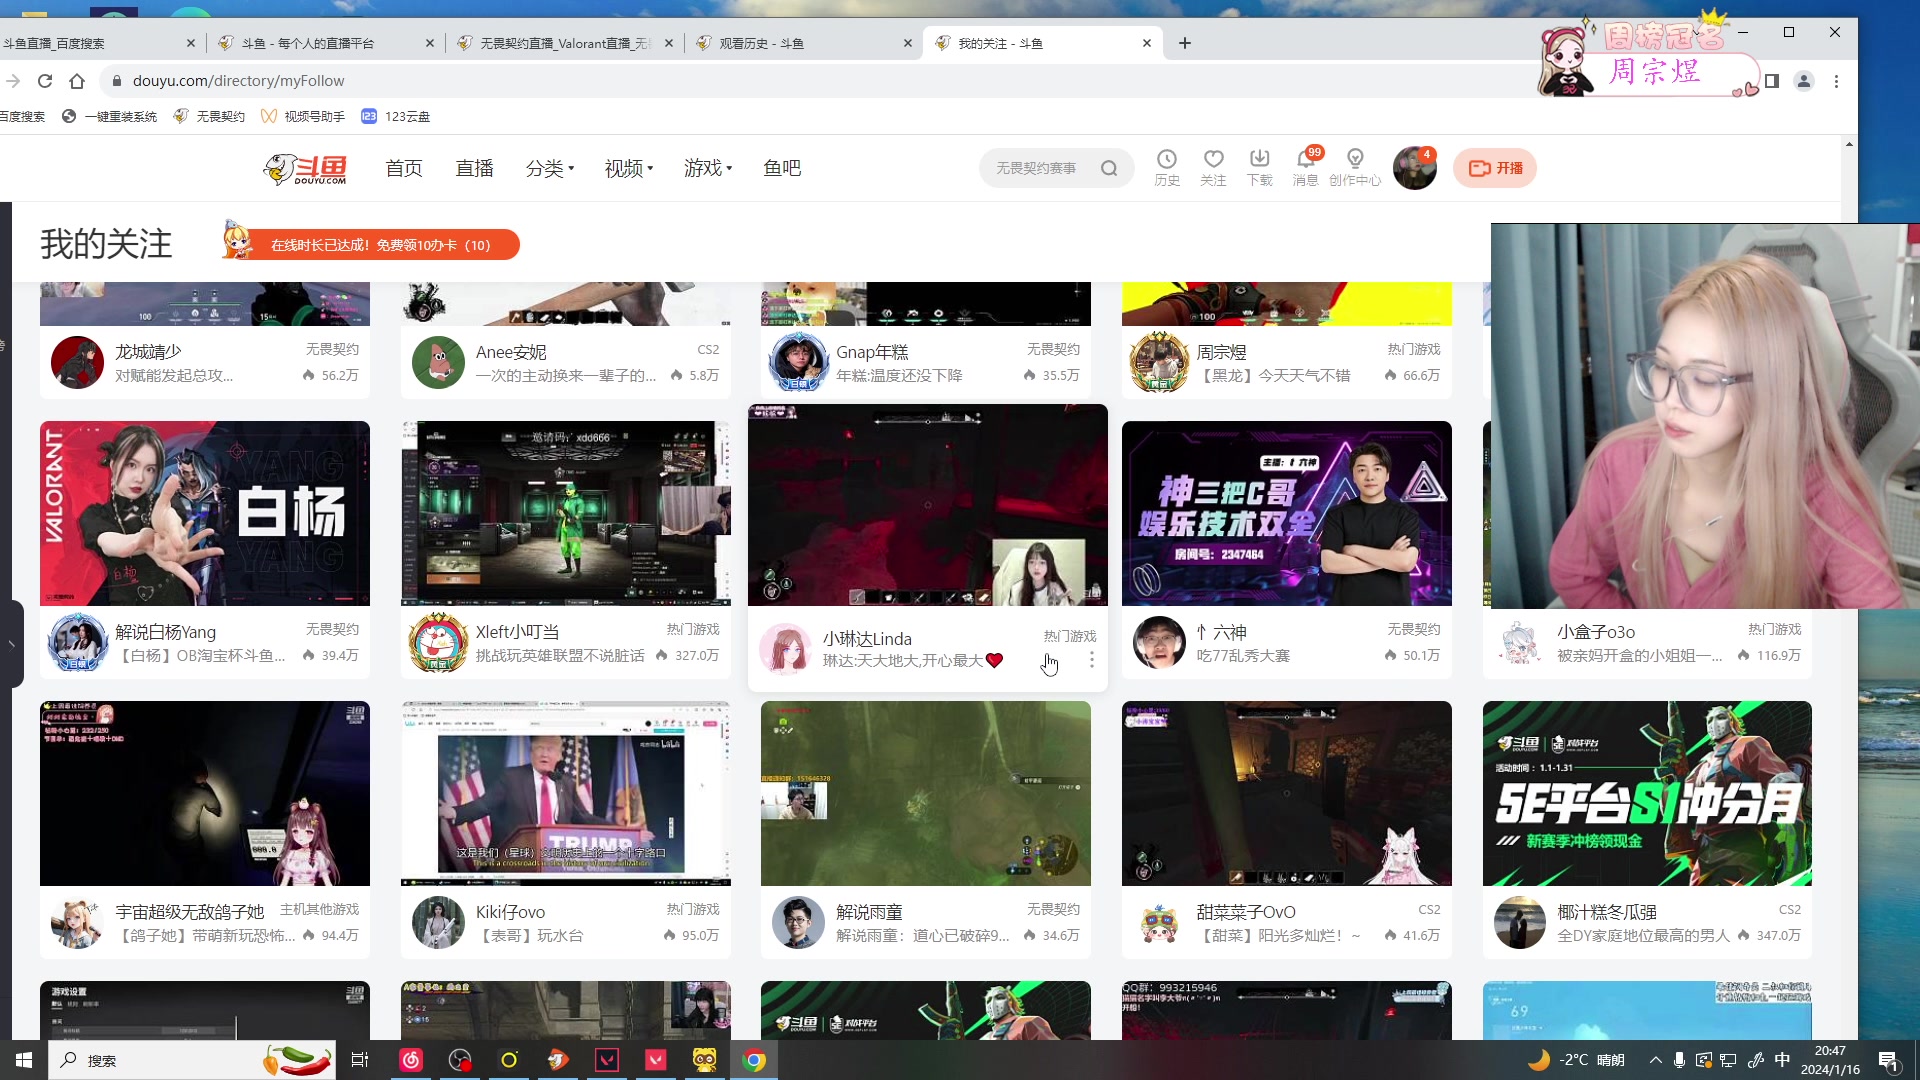
Task: Open Creator Center (创作中心) icon
Action: 1355,167
